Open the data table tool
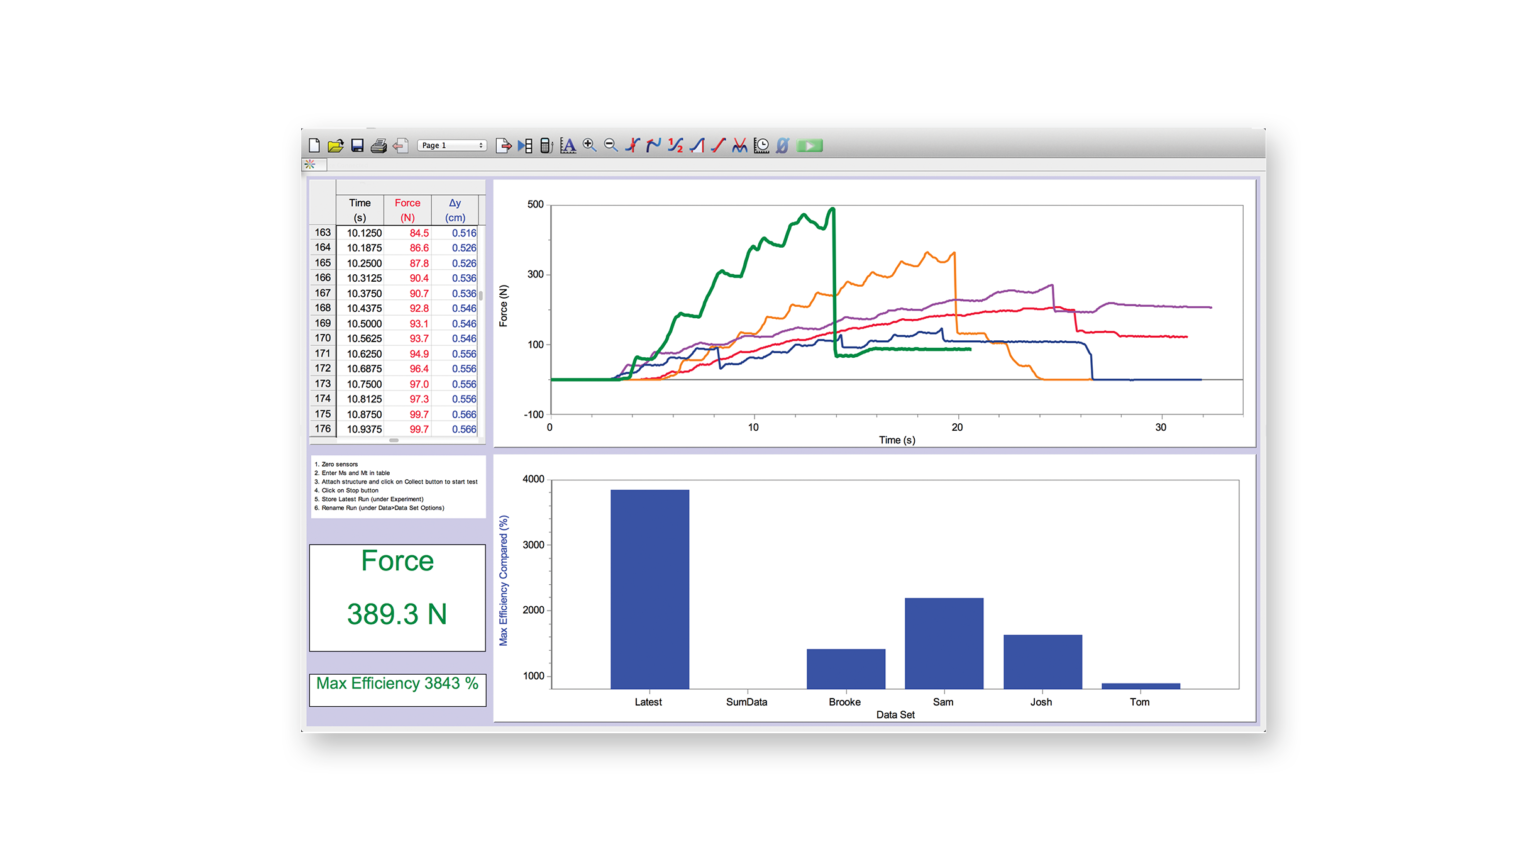 tap(524, 145)
